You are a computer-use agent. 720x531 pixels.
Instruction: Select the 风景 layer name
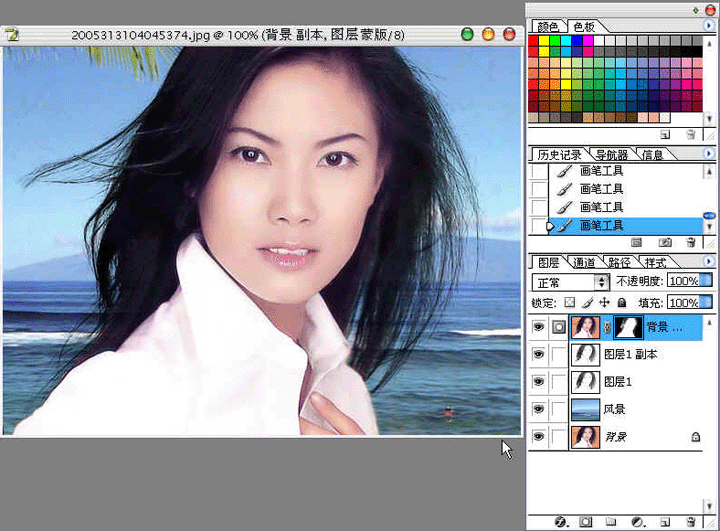point(614,409)
